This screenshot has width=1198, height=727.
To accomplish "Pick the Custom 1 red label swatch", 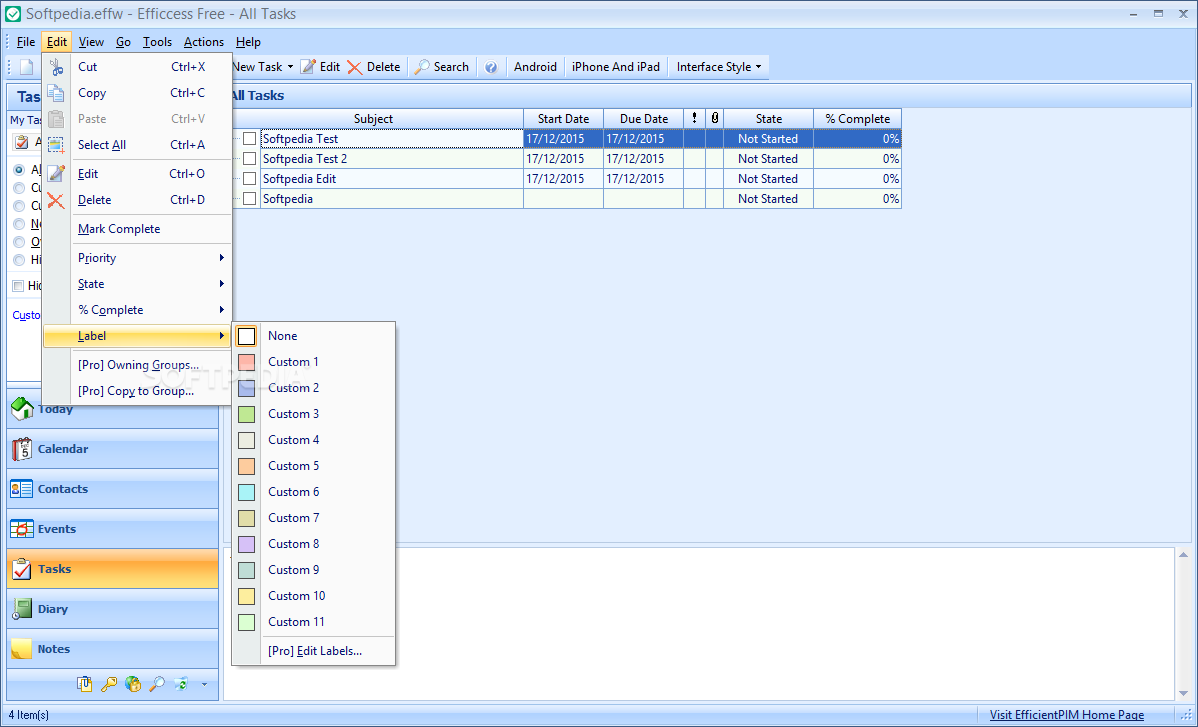I will 246,362.
